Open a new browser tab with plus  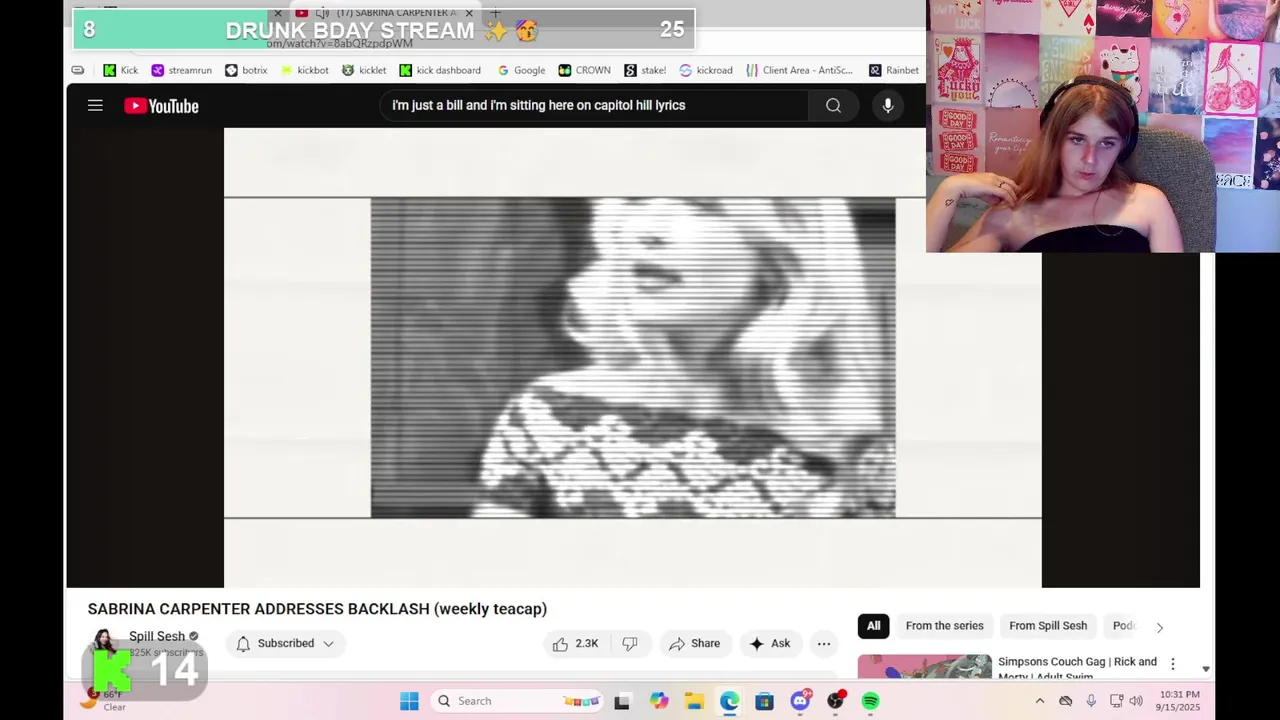point(495,13)
